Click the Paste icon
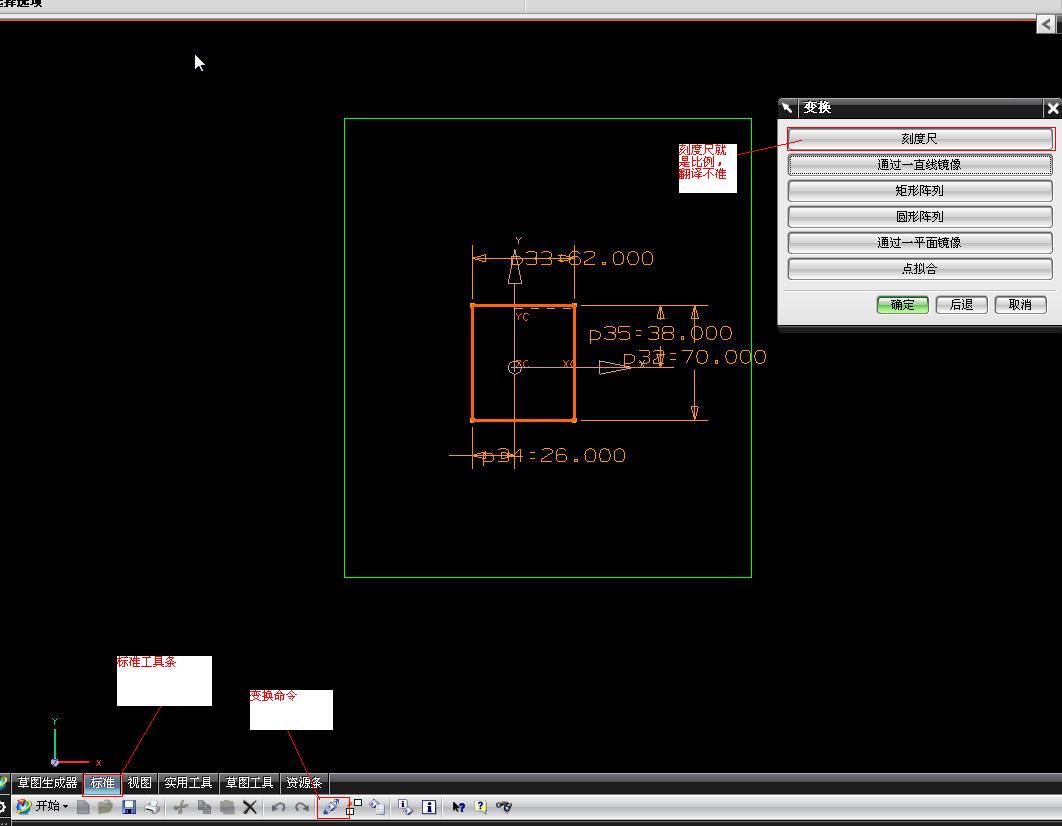Viewport: 1062px width, 826px height. tap(227, 806)
